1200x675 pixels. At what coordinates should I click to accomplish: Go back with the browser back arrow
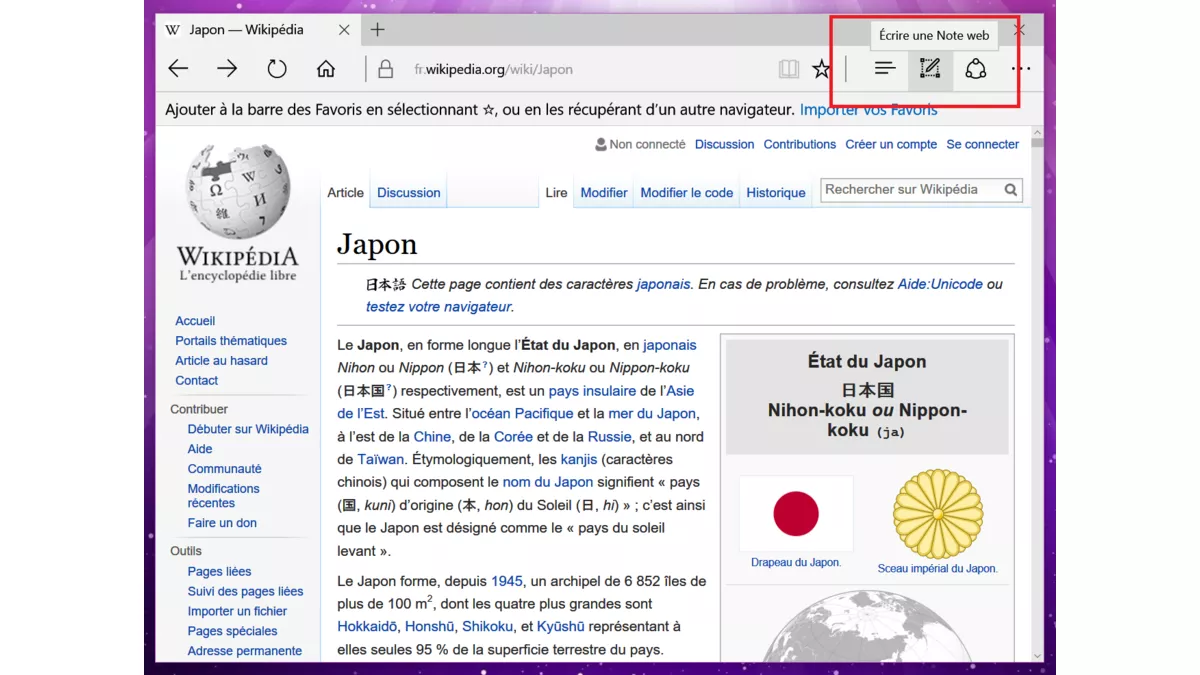178,69
